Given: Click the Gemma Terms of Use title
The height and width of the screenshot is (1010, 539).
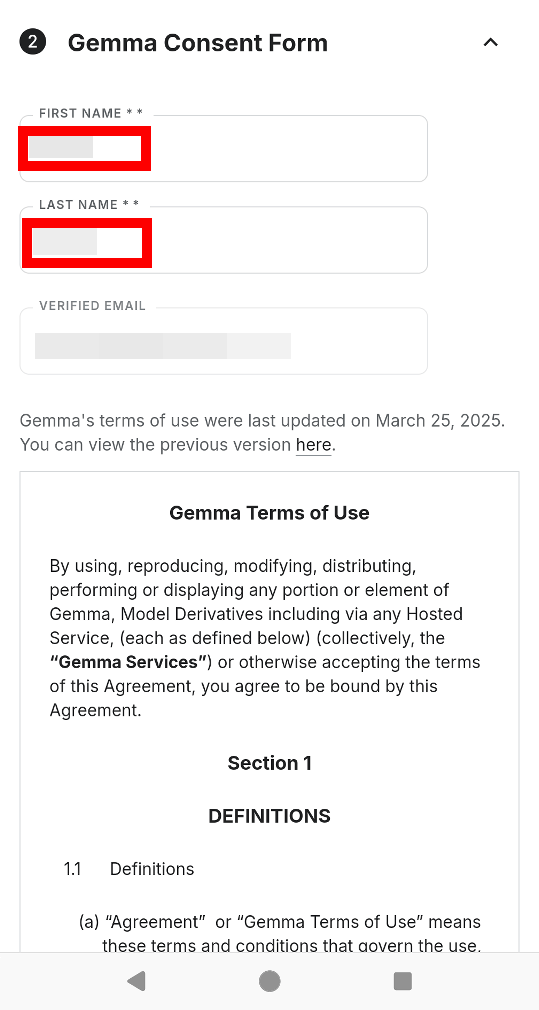Looking at the screenshot, I should point(269,513).
